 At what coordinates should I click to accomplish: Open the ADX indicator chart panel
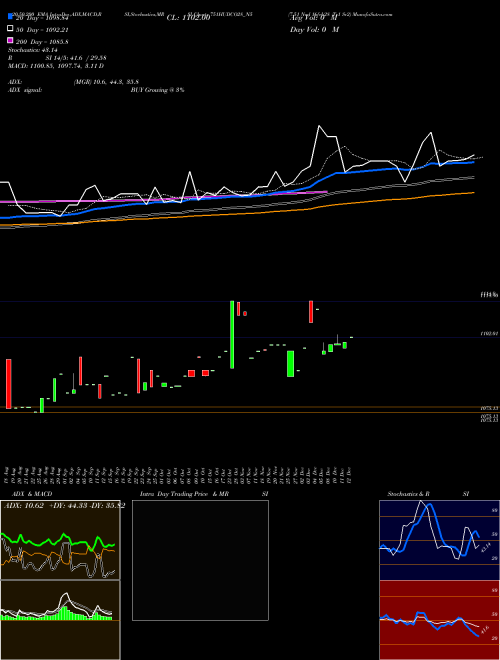tap(60, 540)
